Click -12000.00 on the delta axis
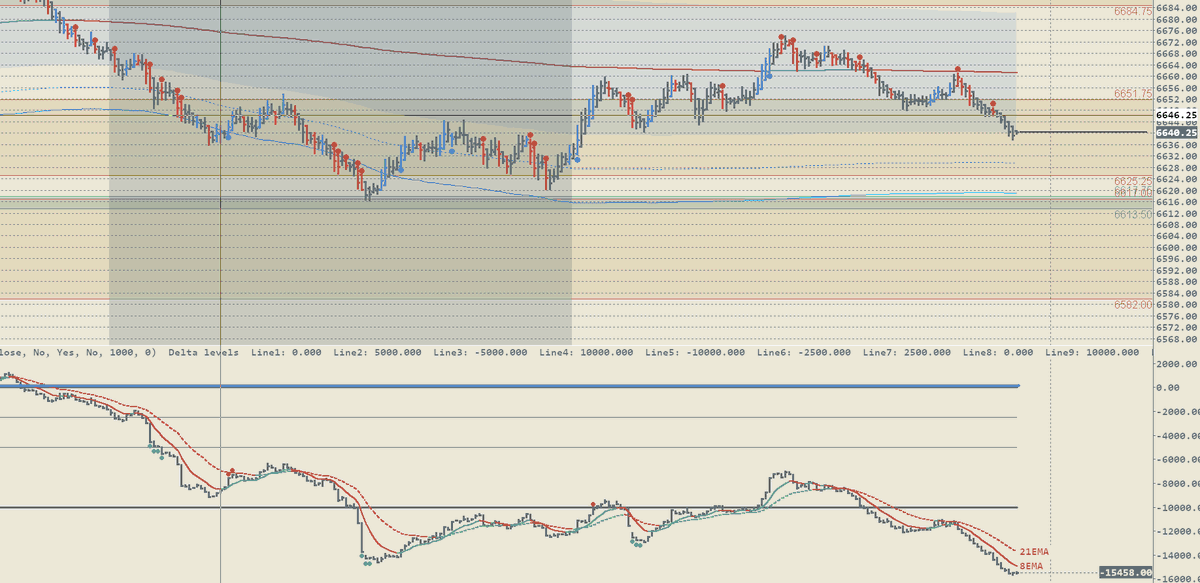This screenshot has height=583, width=1200. [1176, 532]
